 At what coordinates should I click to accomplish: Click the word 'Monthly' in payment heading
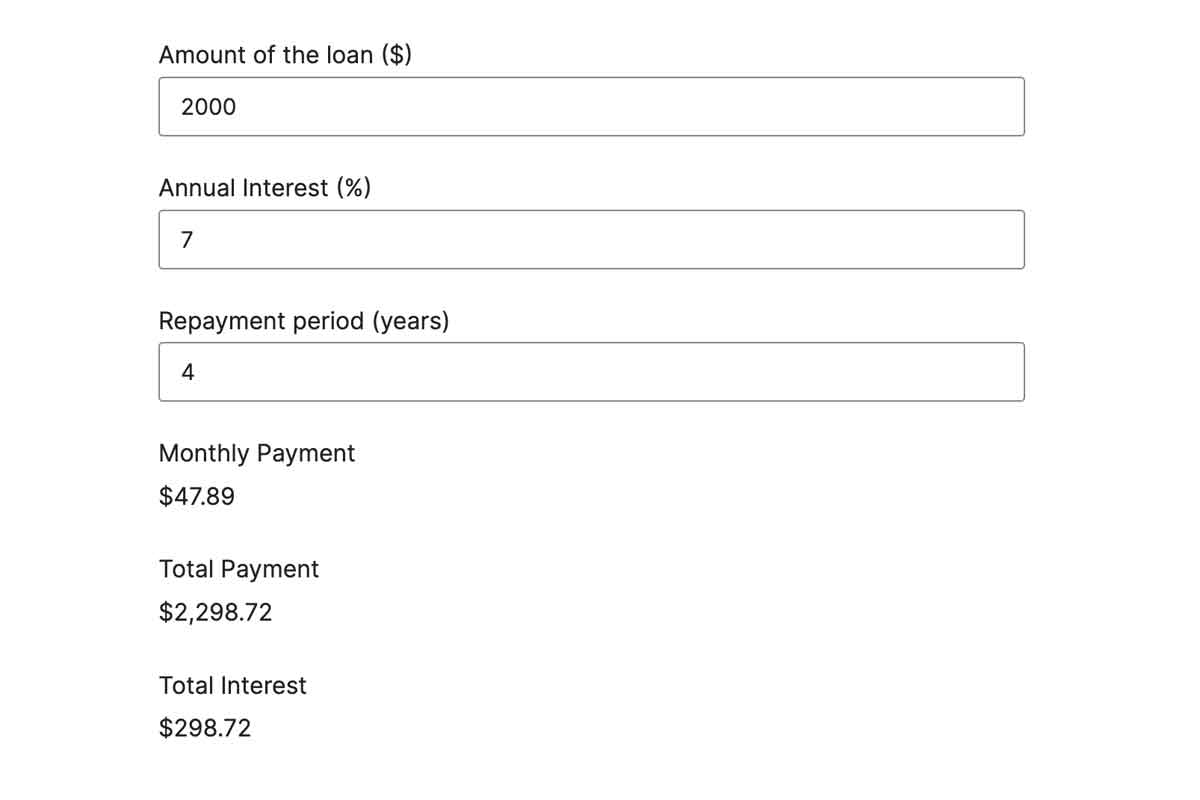coord(205,454)
